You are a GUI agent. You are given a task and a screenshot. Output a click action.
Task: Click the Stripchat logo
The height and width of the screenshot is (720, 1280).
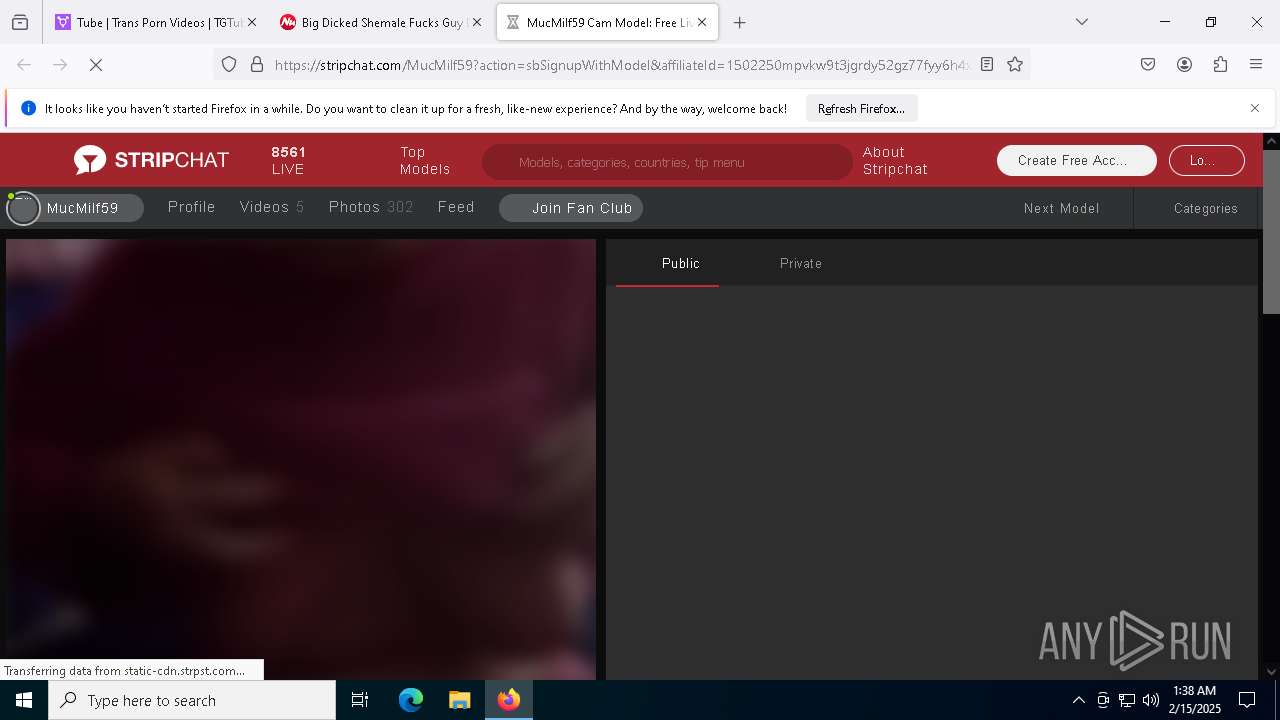click(x=151, y=160)
